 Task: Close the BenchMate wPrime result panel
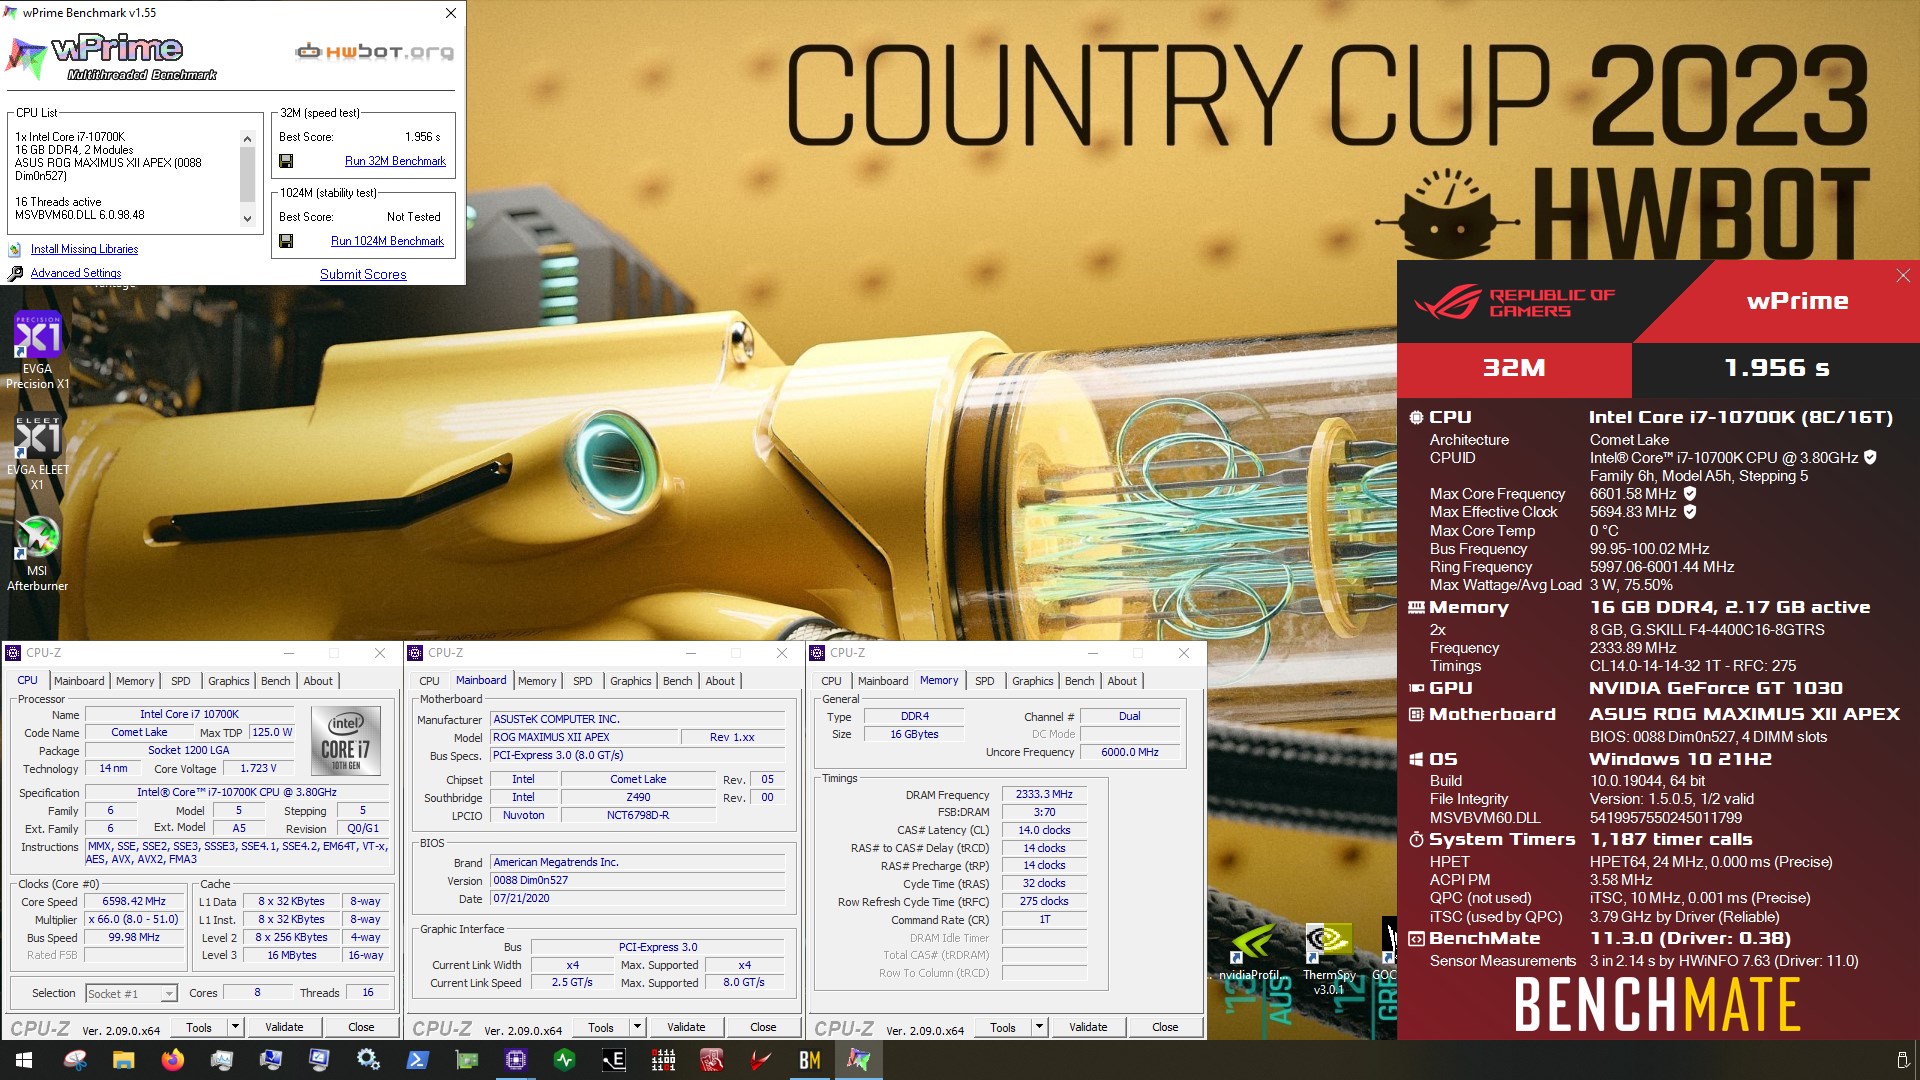[1903, 276]
